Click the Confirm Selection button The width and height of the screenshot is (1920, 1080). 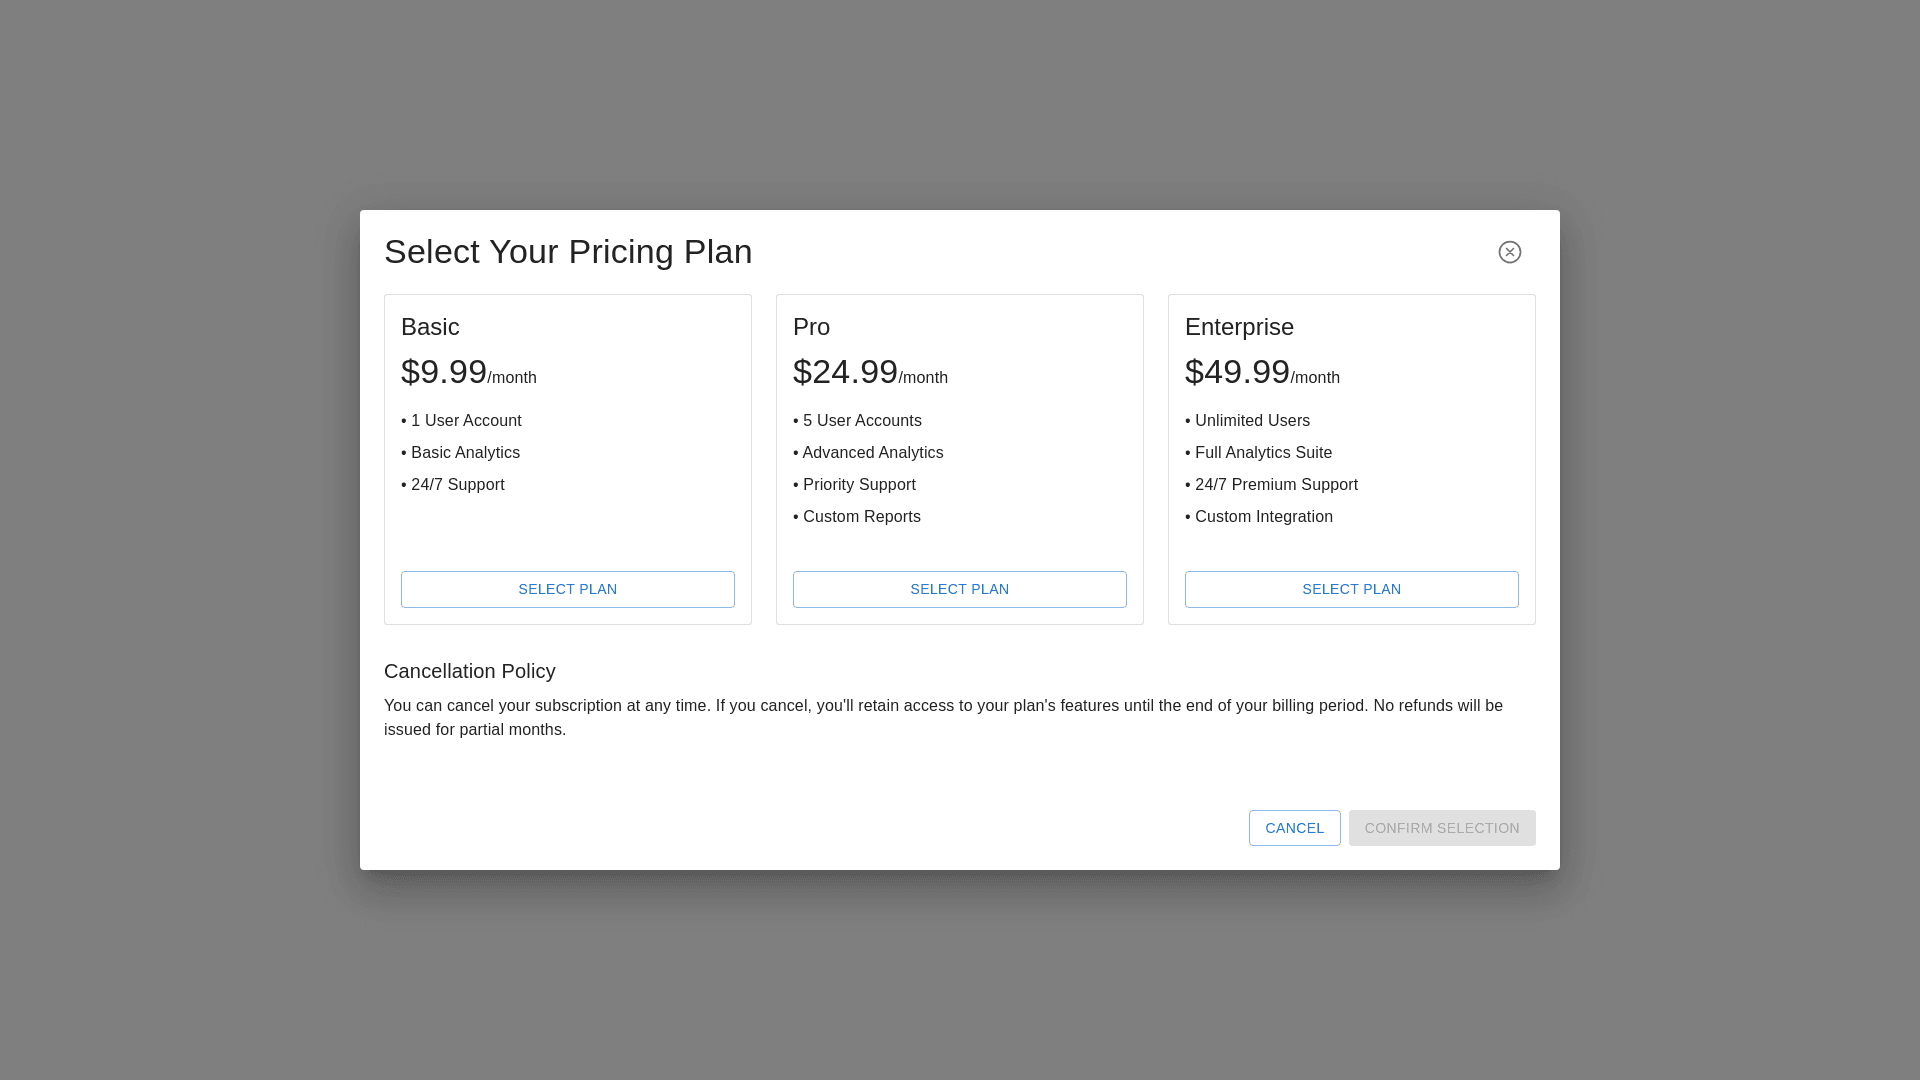coord(1441,828)
